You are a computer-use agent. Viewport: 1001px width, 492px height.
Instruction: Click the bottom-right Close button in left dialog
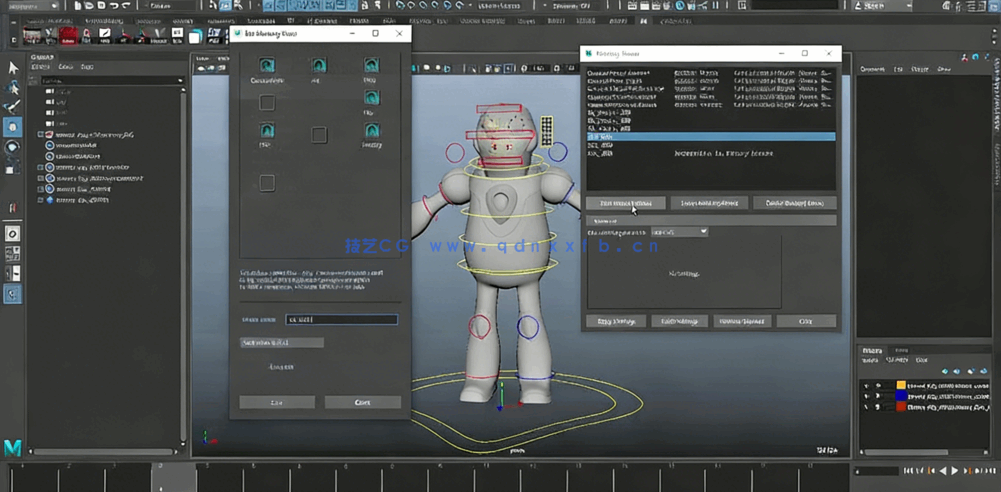[x=362, y=402]
